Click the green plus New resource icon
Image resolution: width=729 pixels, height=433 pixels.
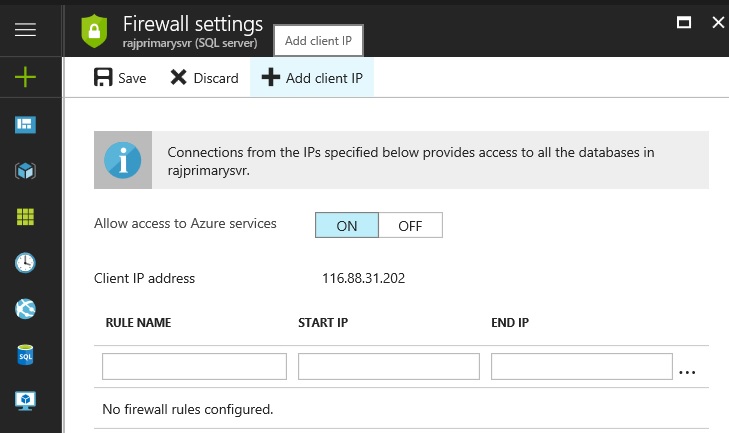click(x=26, y=77)
